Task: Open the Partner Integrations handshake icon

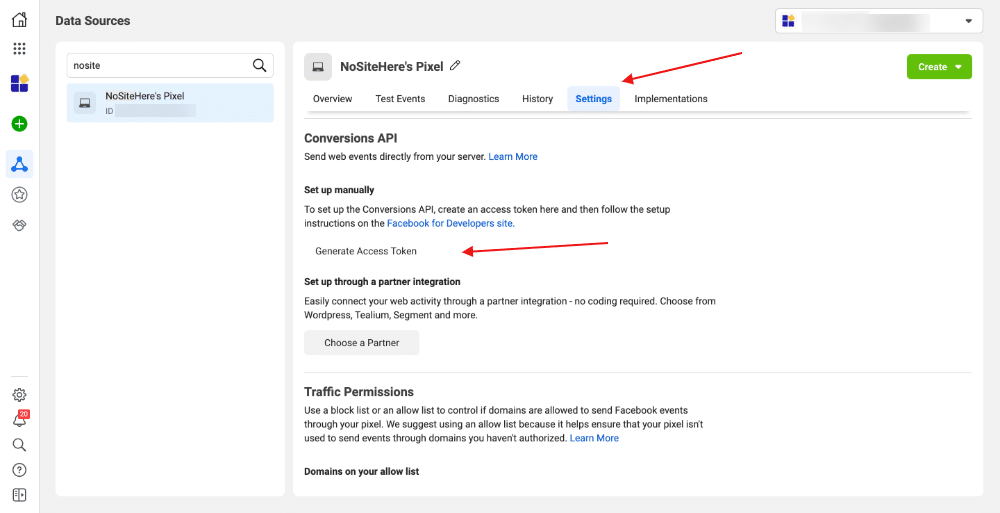Action: (x=19, y=225)
